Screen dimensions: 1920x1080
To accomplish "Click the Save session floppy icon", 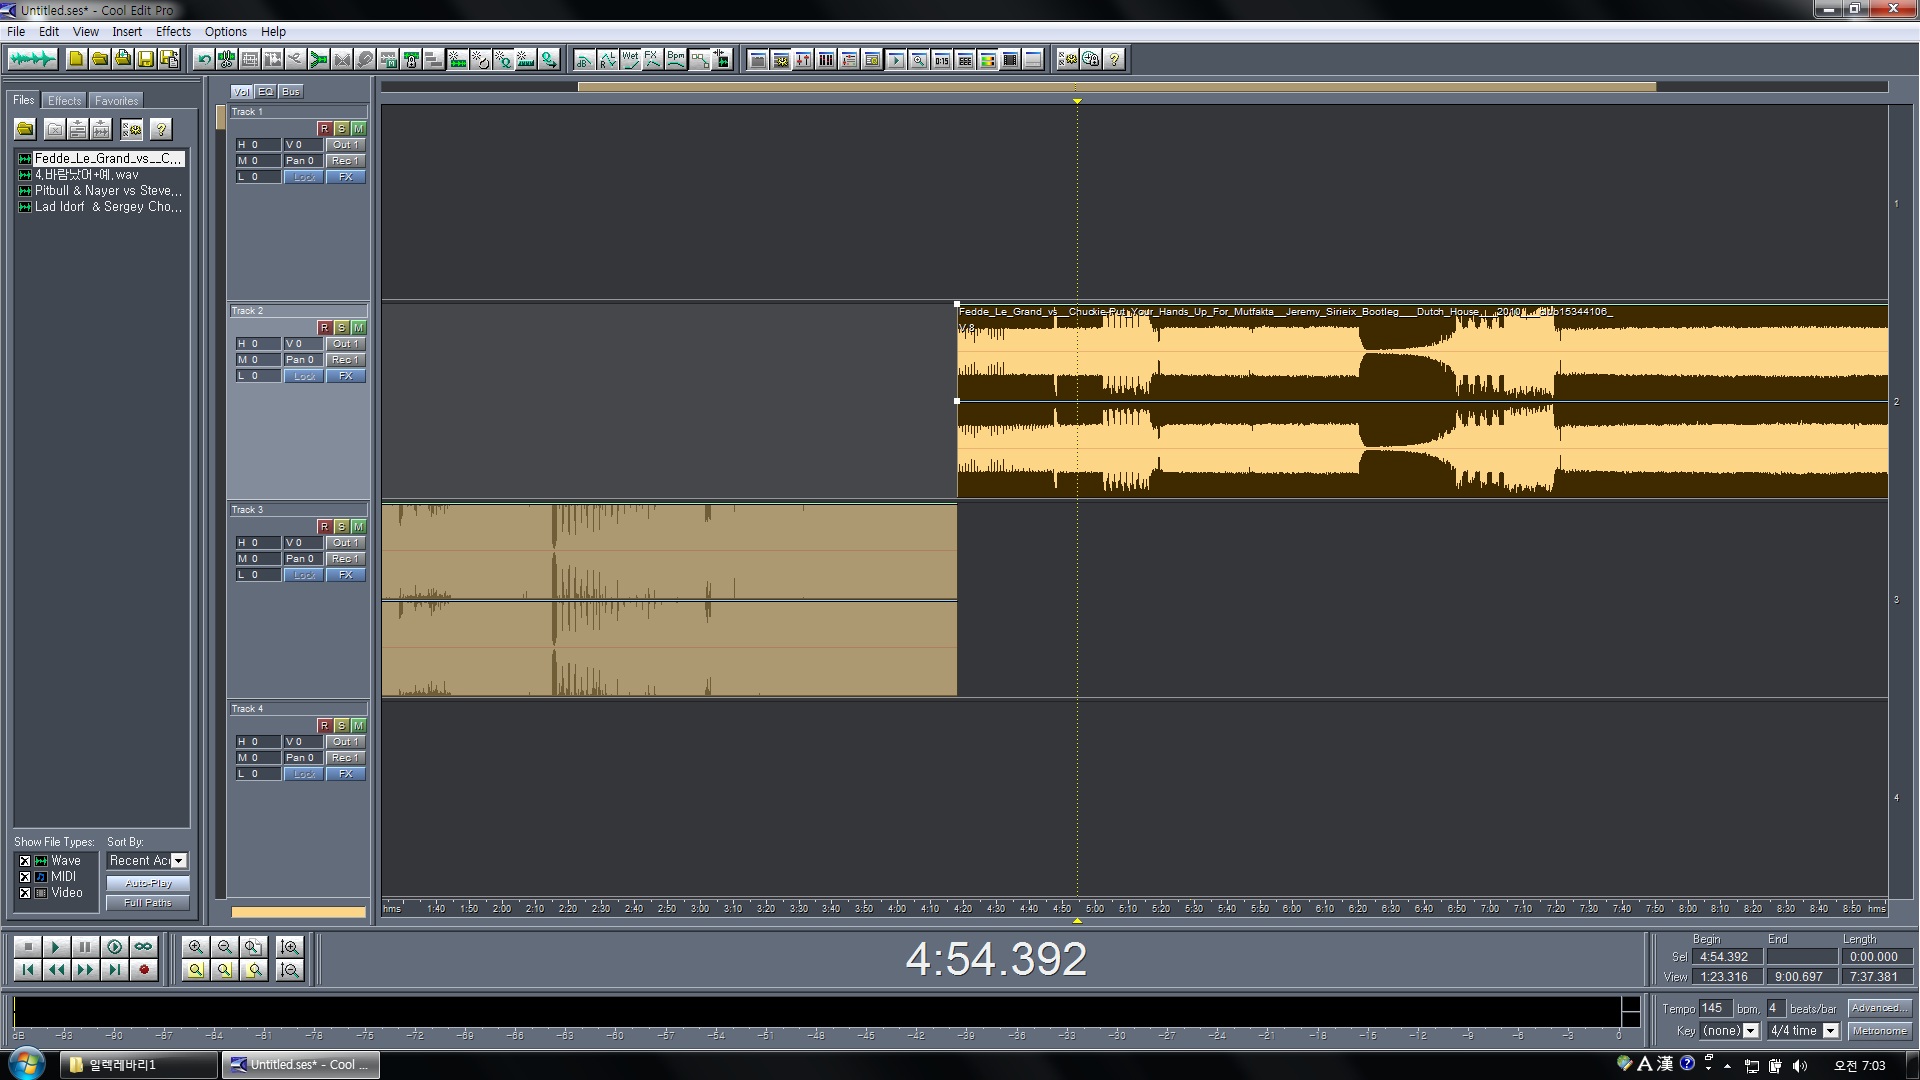I will click(x=146, y=59).
